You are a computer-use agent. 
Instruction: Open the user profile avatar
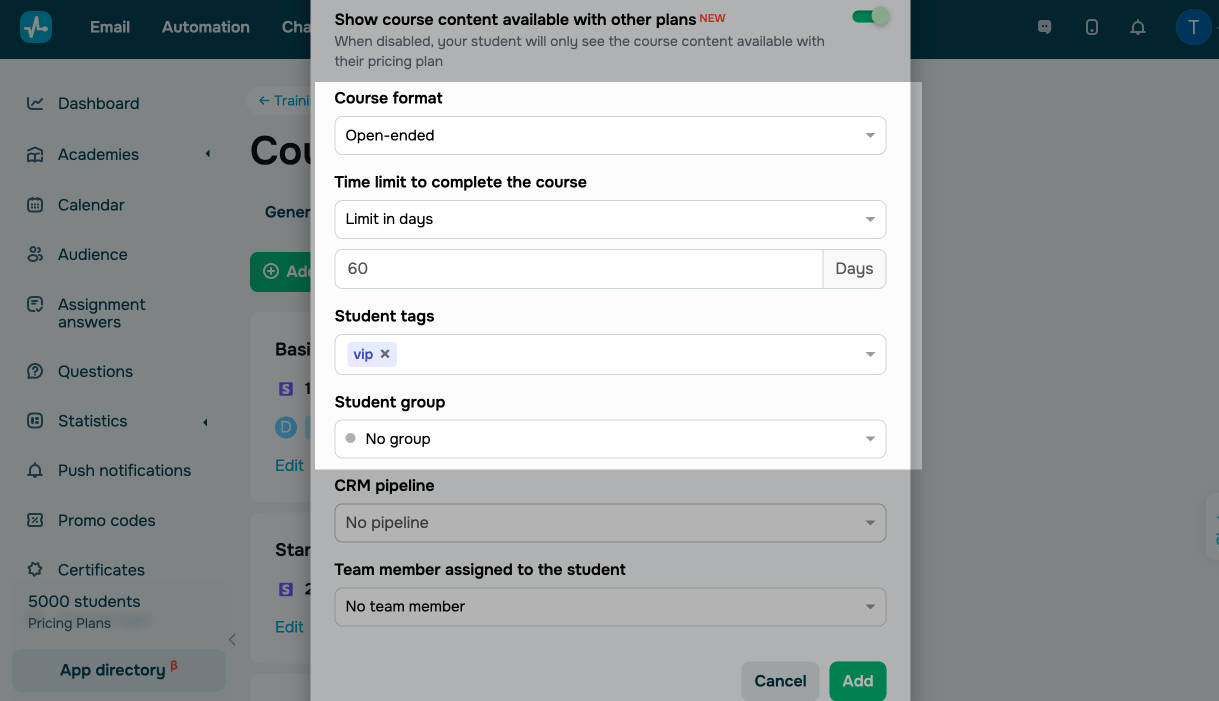click(x=1193, y=27)
